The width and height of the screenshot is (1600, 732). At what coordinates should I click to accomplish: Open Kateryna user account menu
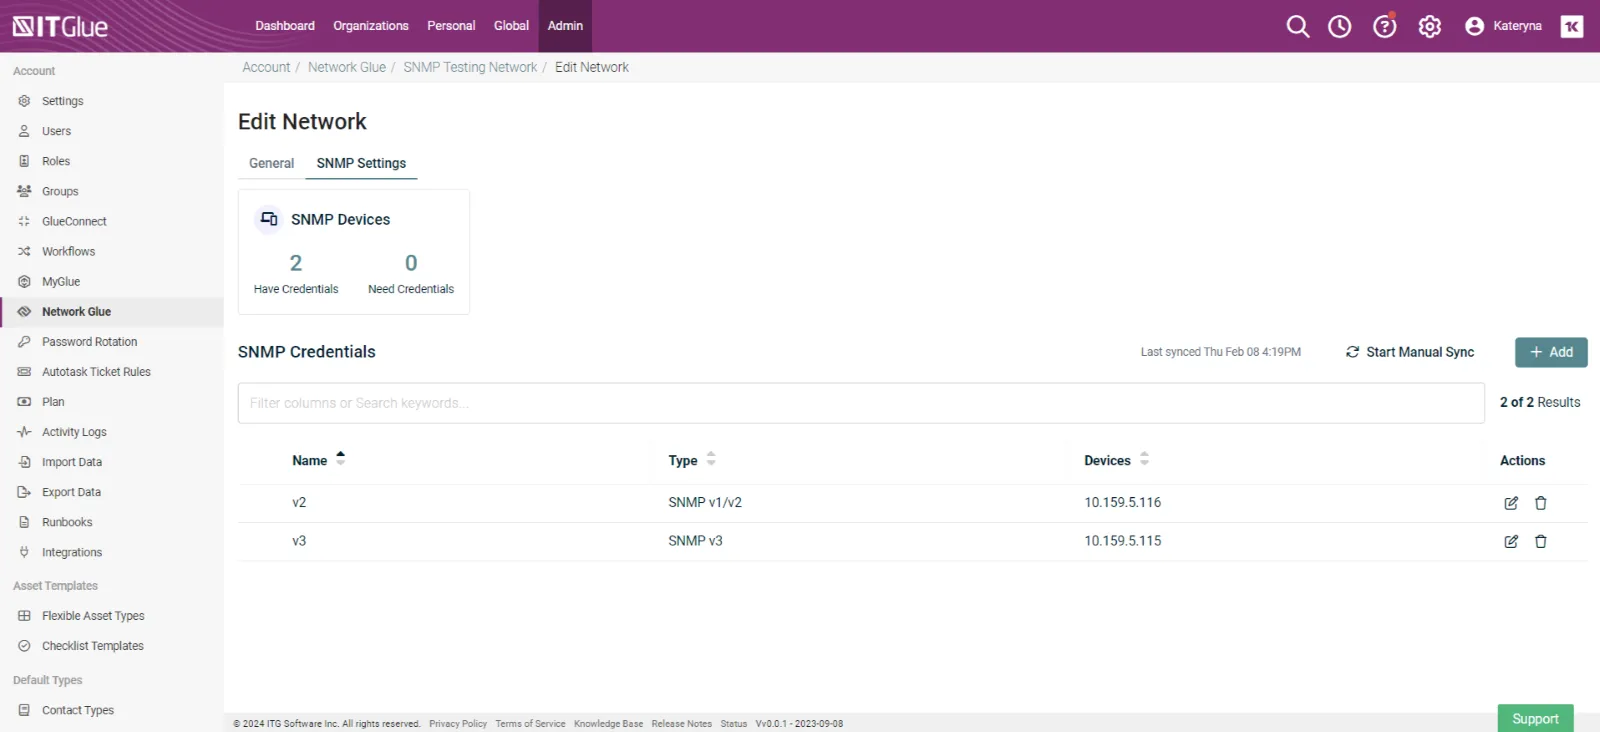click(x=1503, y=26)
